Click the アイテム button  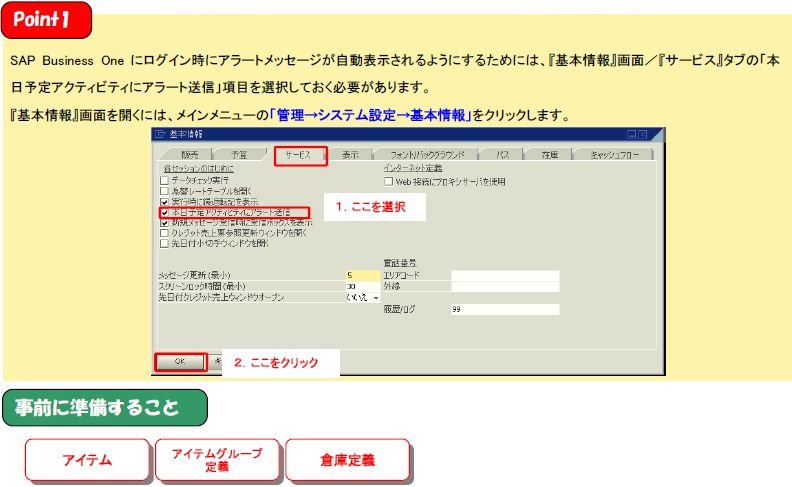88,460
